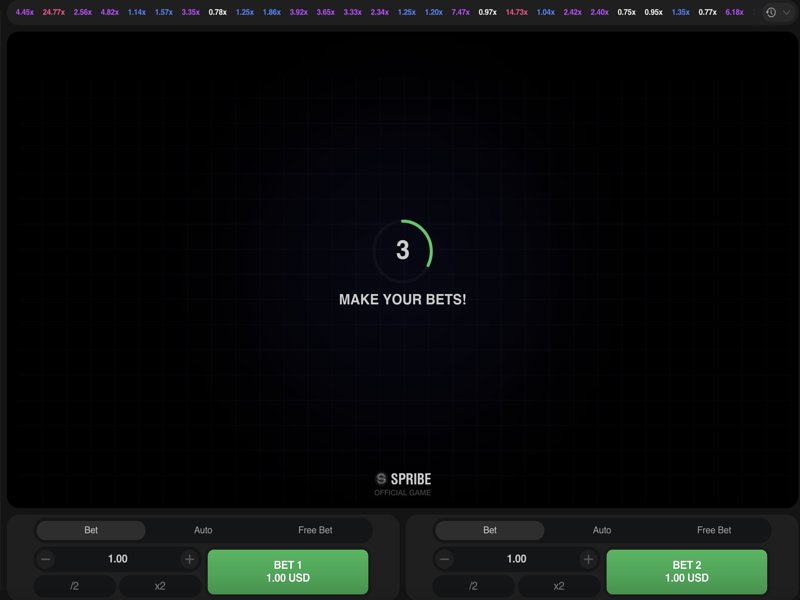The width and height of the screenshot is (800, 600).
Task: Switch to Auto tab in Bet 1 panel
Action: (203, 530)
